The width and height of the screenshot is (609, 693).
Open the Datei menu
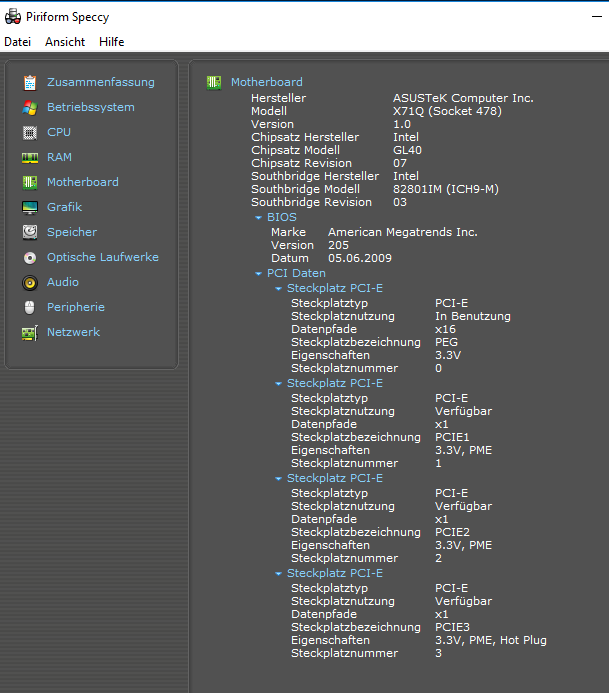point(18,42)
